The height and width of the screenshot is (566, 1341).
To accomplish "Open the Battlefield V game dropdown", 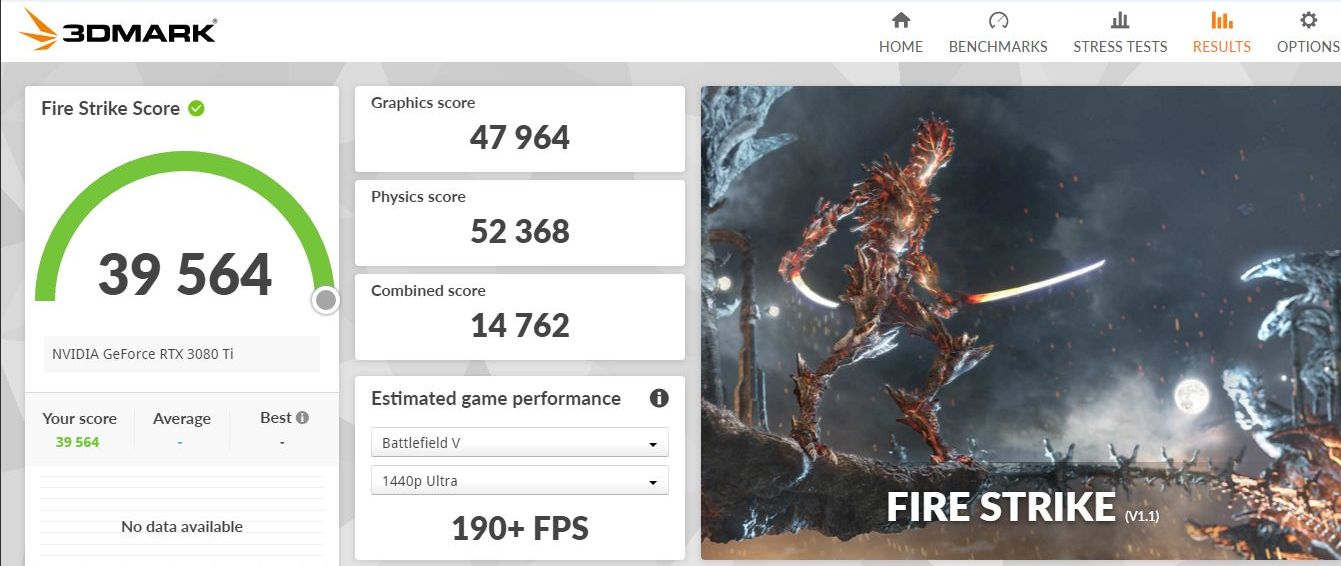I will pyautogui.click(x=519, y=443).
